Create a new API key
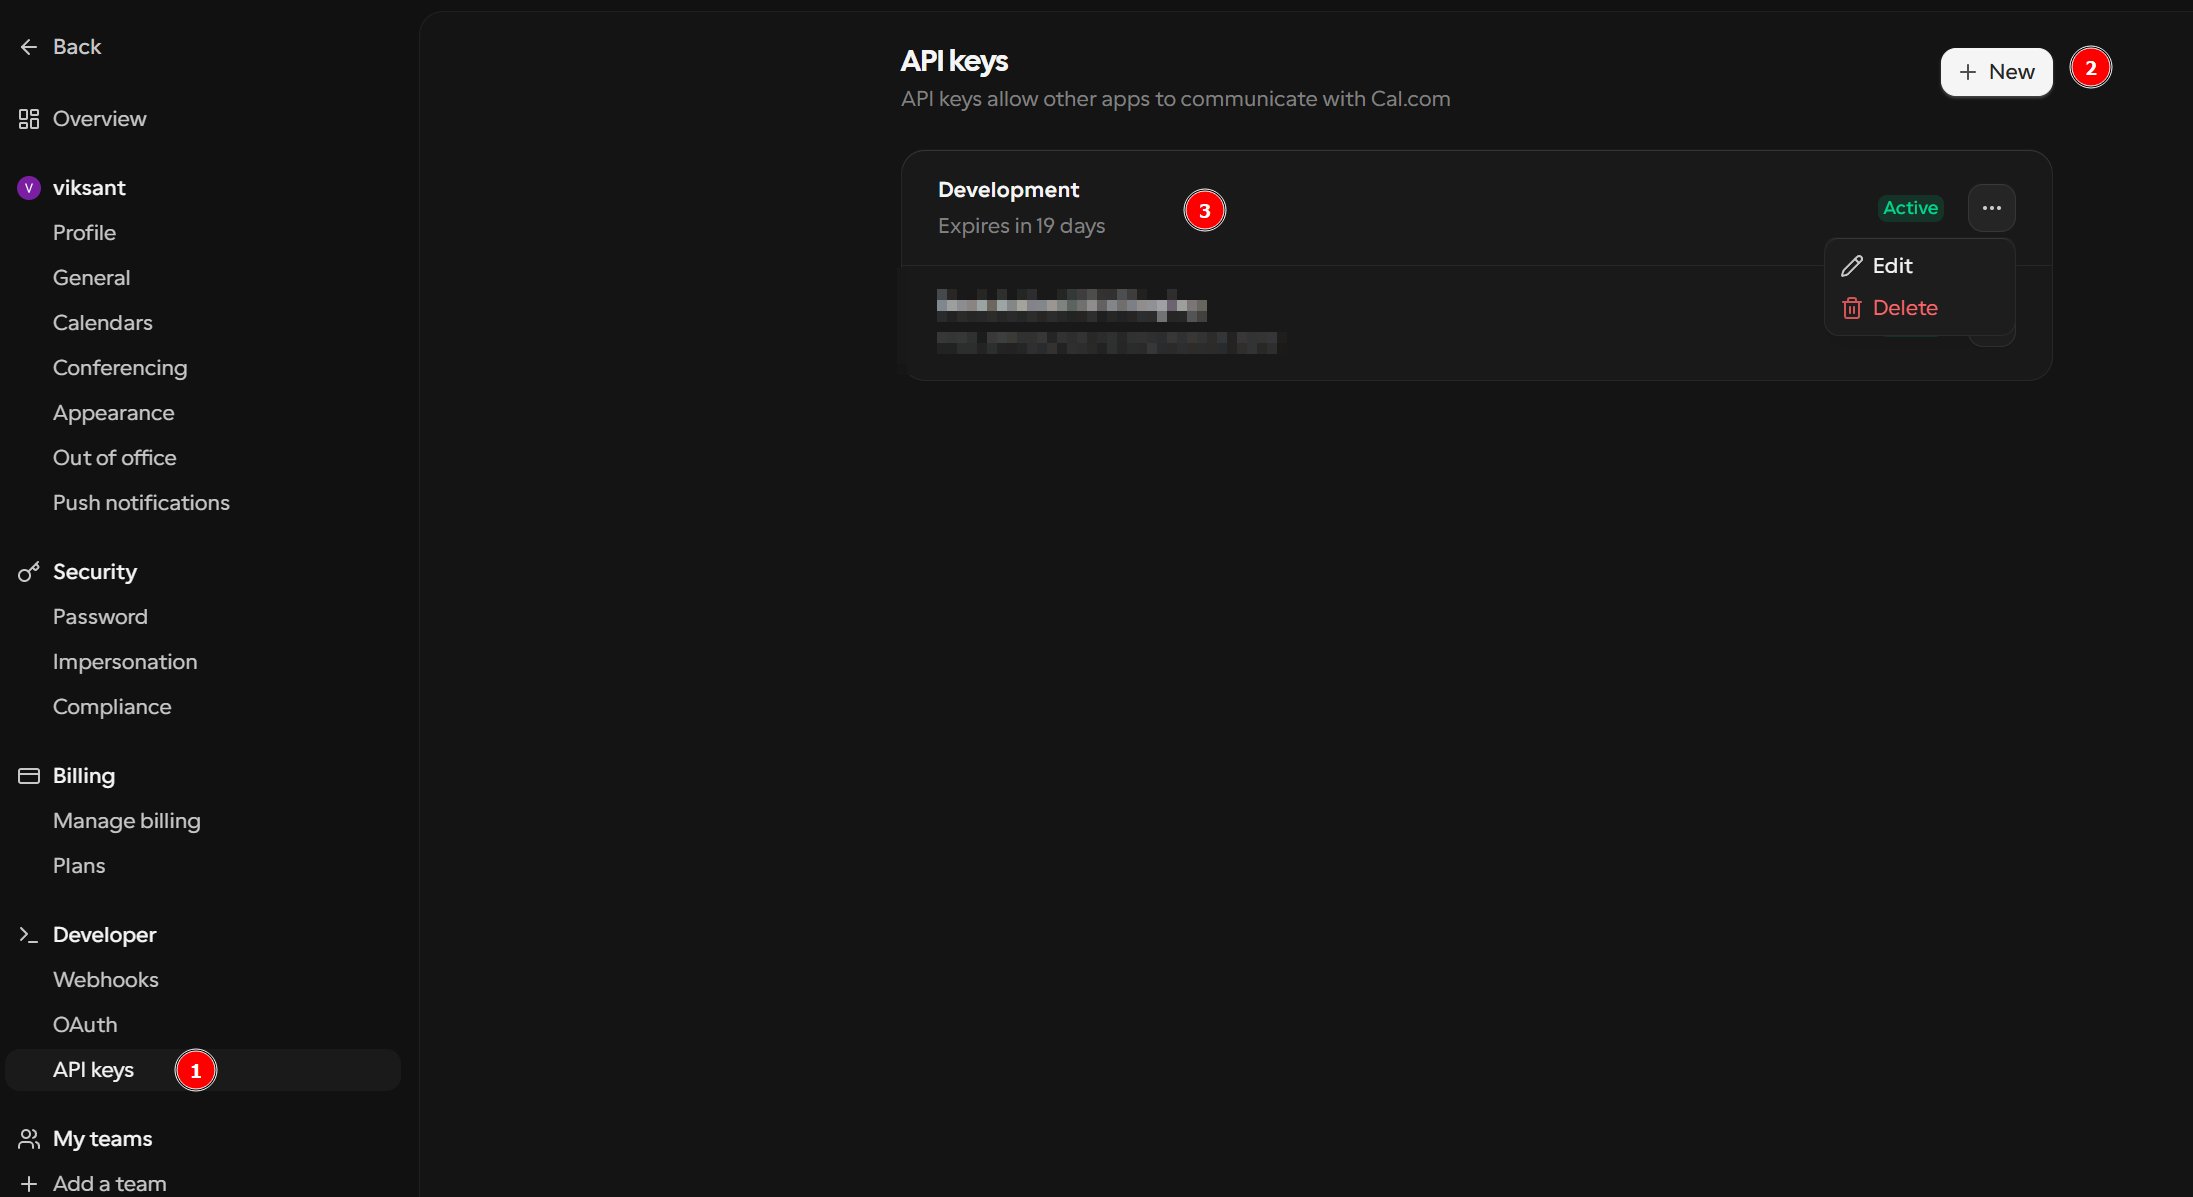The image size is (2193, 1197). (1996, 72)
